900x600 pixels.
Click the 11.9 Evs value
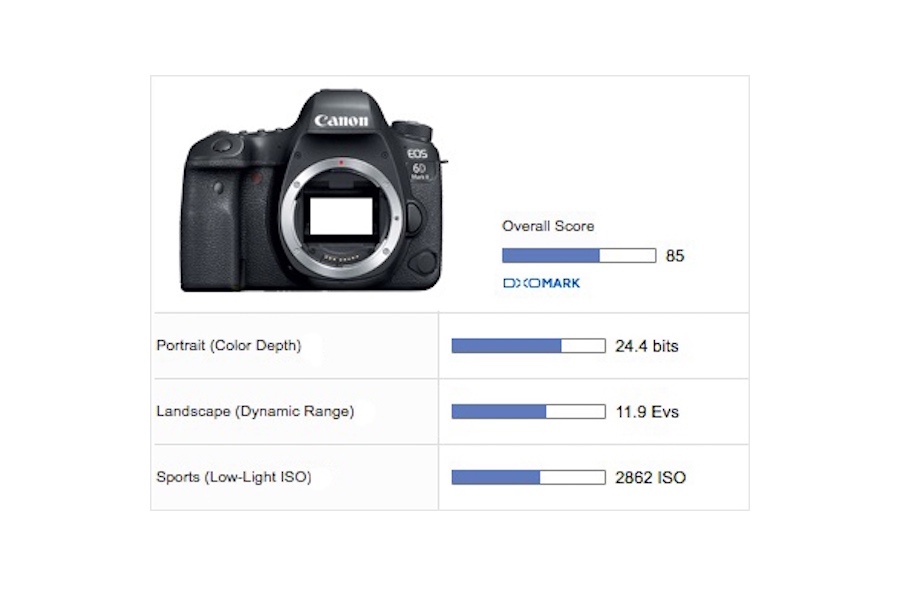click(647, 412)
